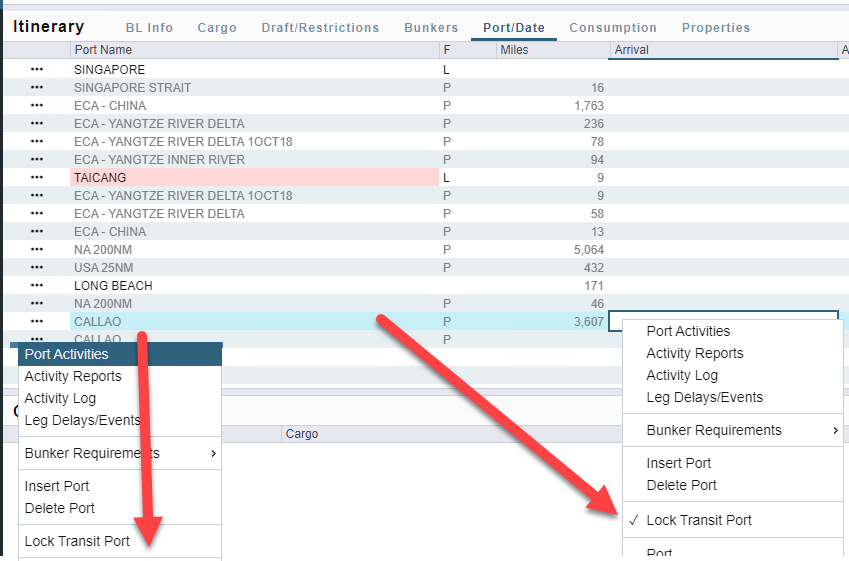Open the ellipsis menu for SINGAPORE STRAIT
The width and height of the screenshot is (849, 561).
(37, 88)
